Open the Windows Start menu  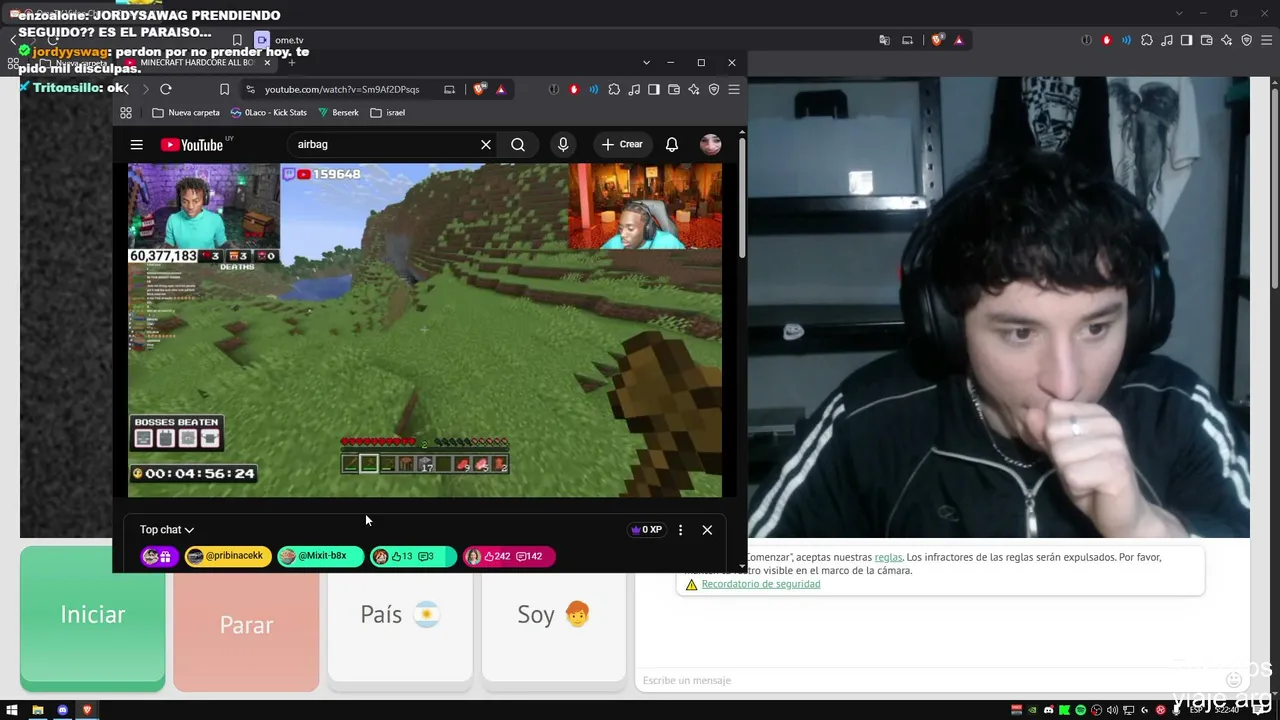[12, 710]
